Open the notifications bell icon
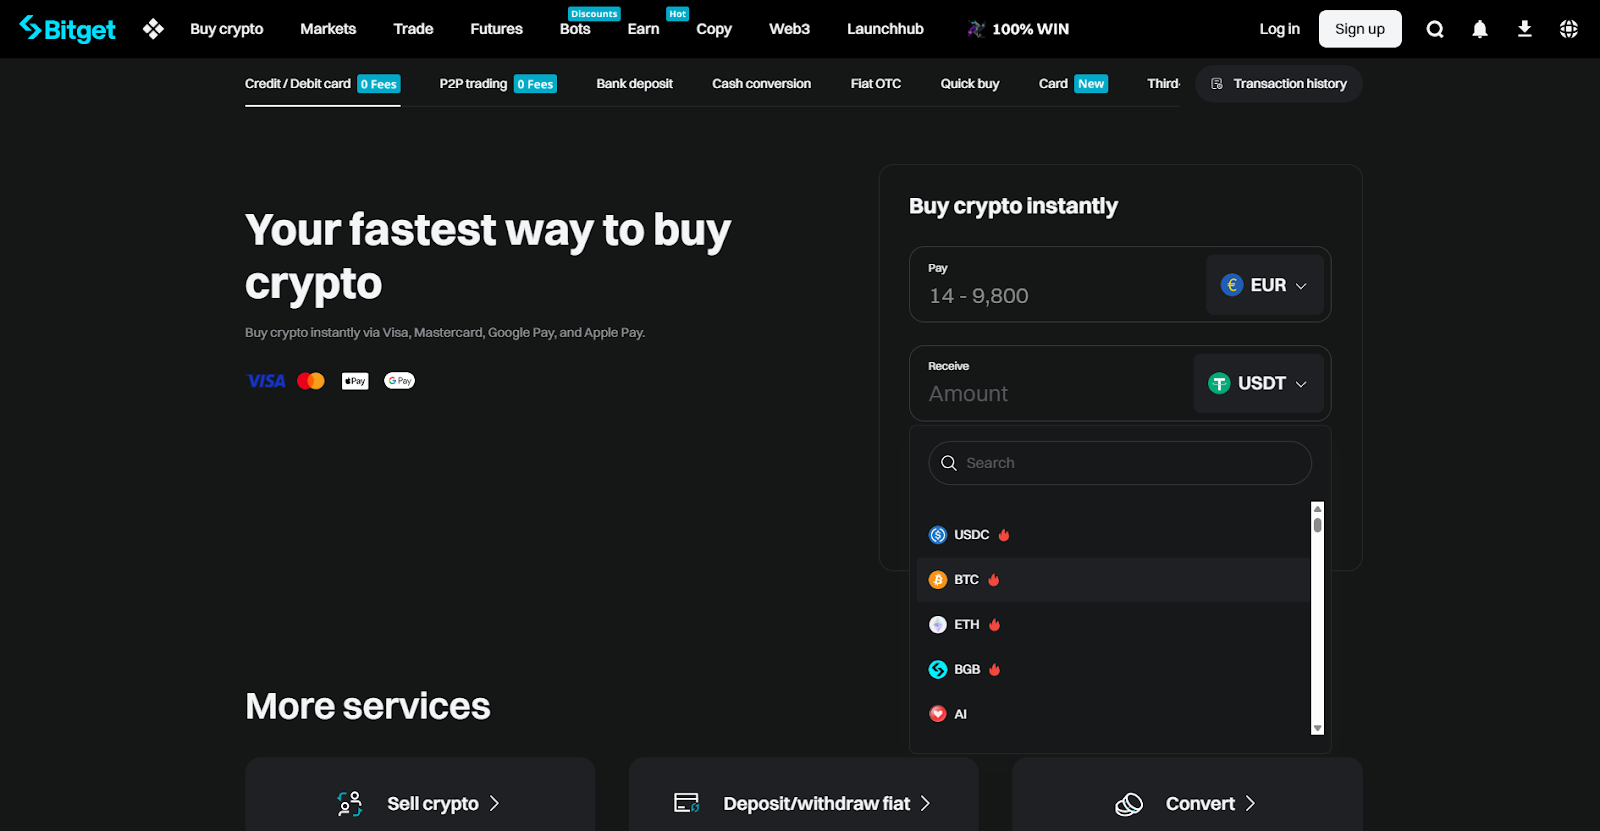The image size is (1600, 831). point(1480,29)
